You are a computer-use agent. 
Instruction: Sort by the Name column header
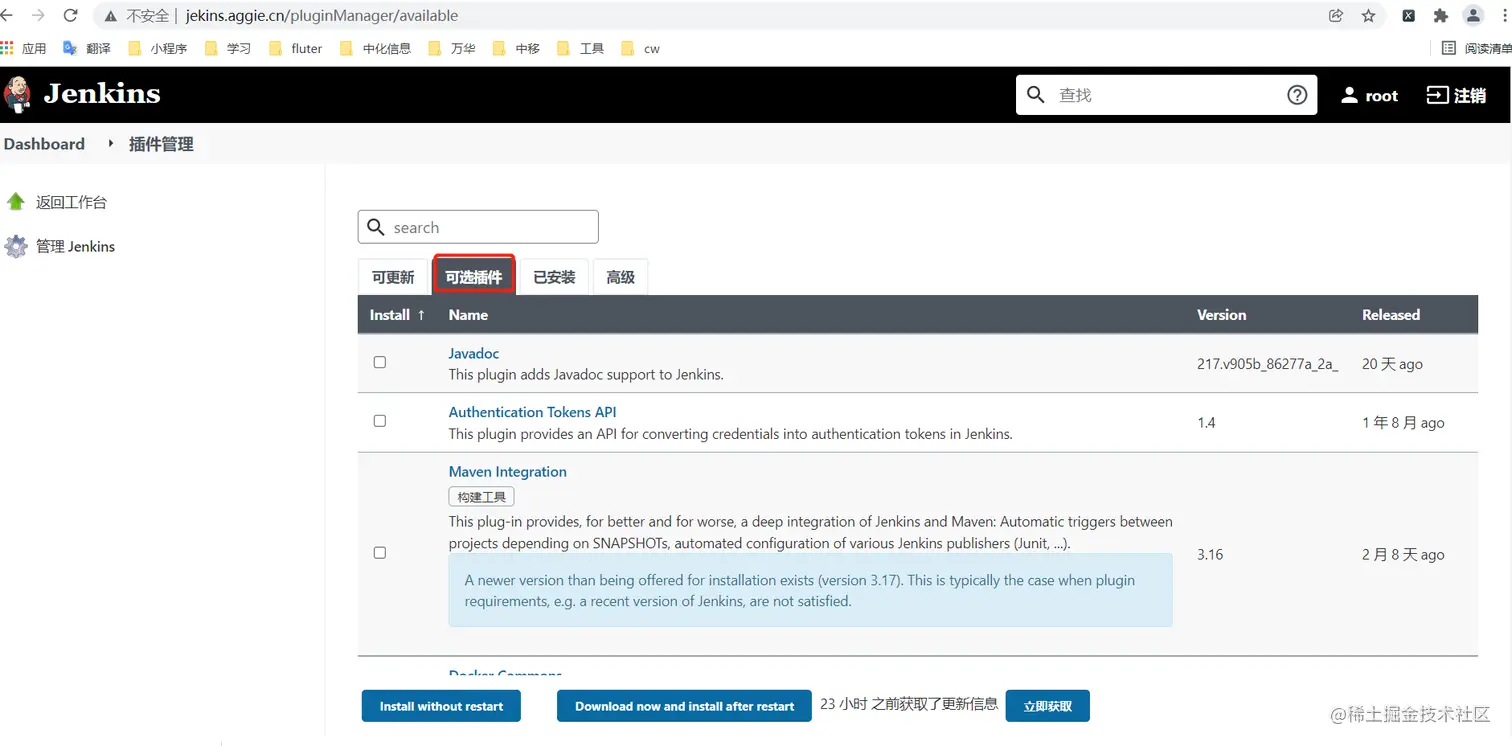click(468, 314)
